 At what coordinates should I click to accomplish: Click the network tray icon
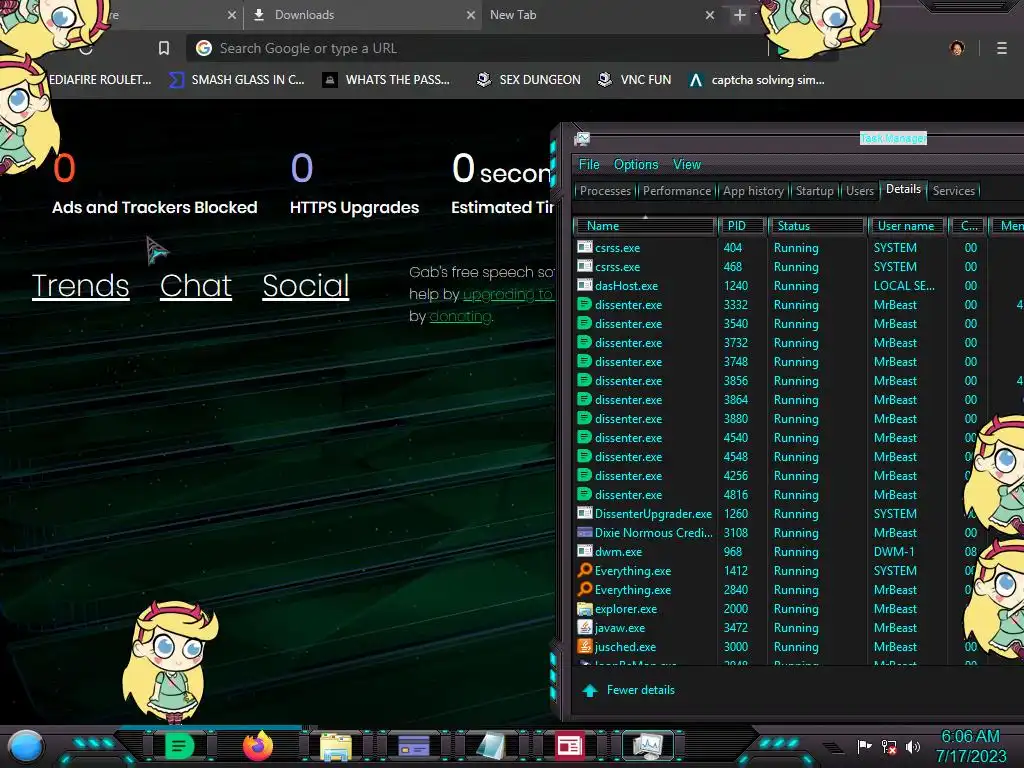pyautogui.click(x=889, y=746)
